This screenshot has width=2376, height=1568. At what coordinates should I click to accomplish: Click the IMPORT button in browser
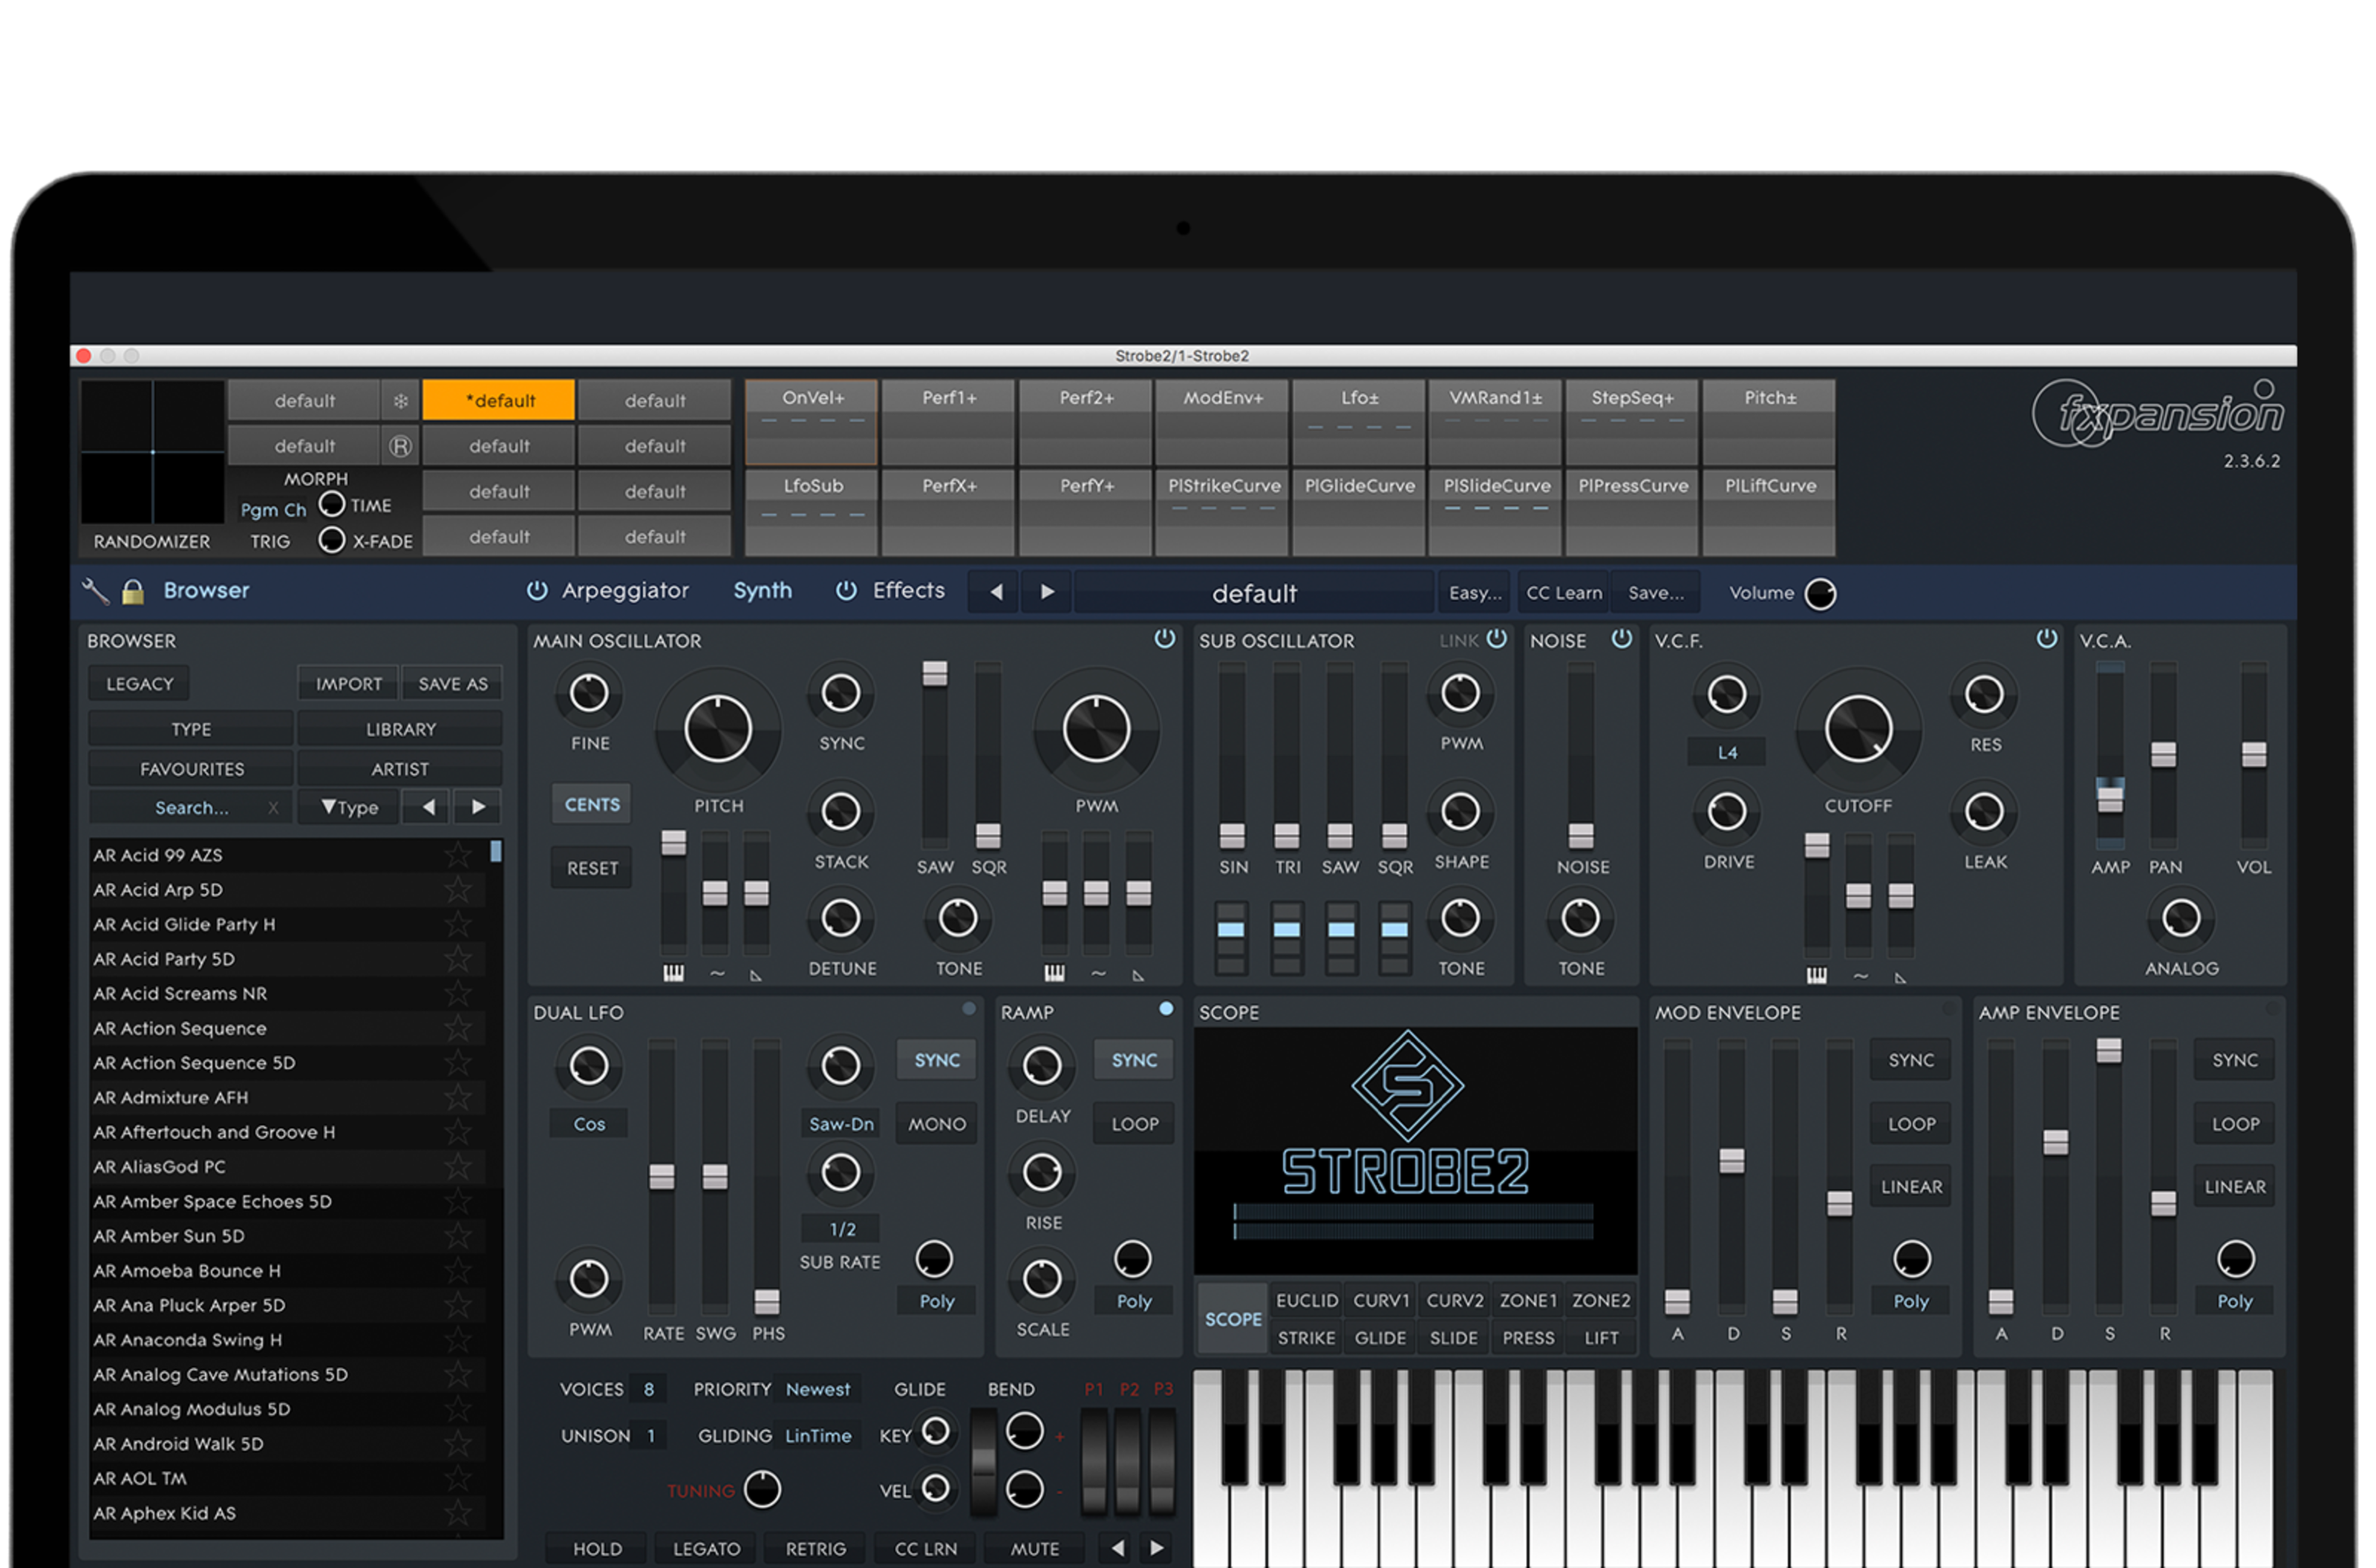click(348, 684)
